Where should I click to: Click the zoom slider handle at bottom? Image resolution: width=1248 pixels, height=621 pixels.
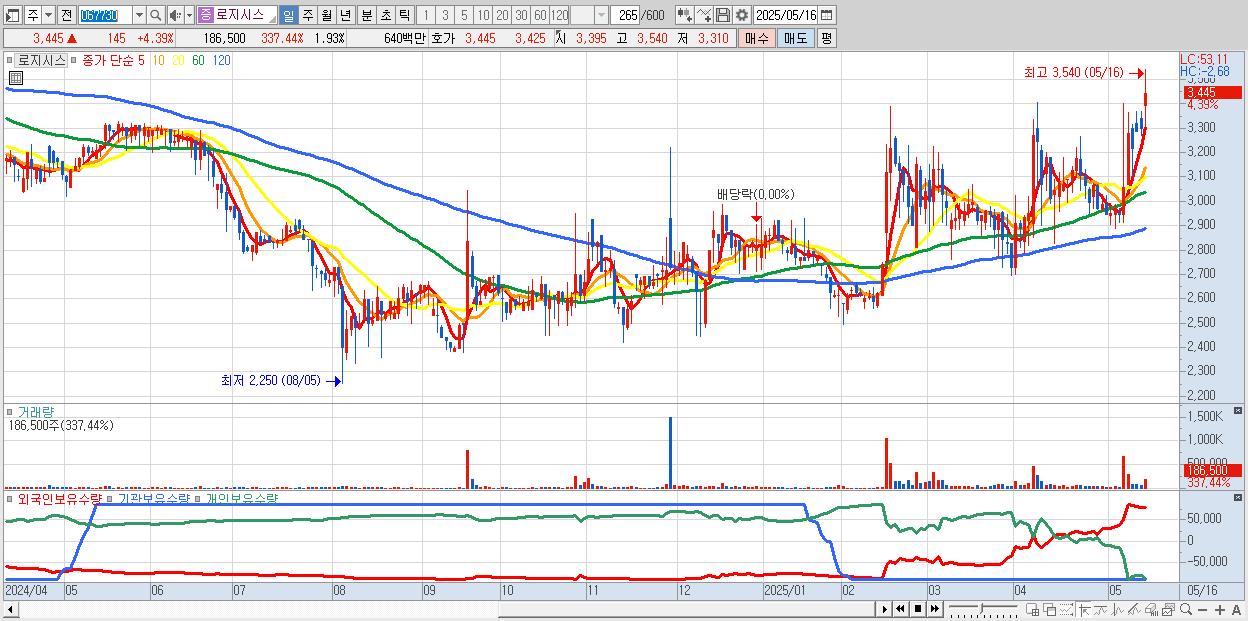click(981, 608)
